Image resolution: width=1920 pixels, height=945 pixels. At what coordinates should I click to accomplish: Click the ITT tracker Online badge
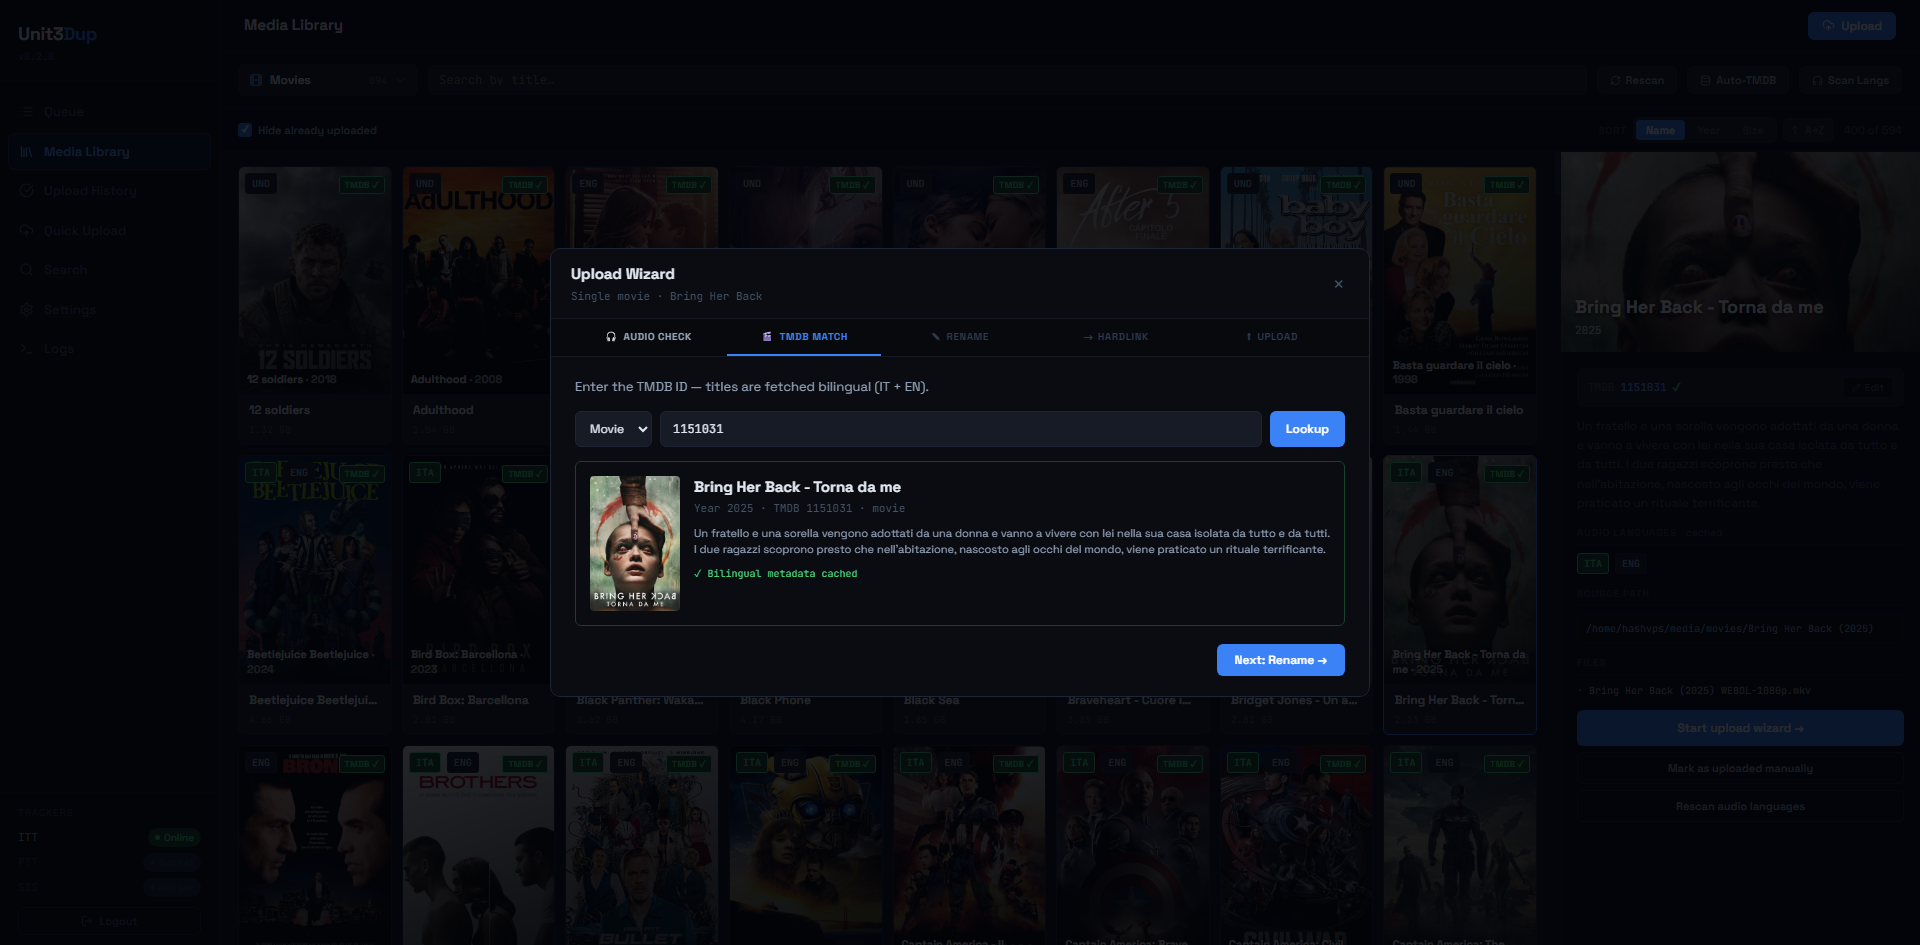(x=173, y=837)
